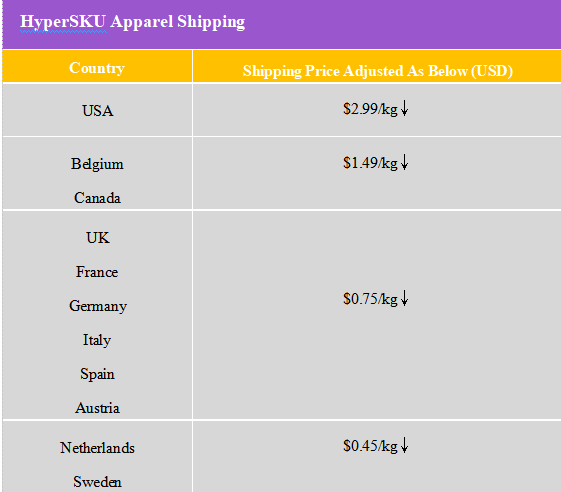Click the down arrow beside $1.49/kg
The width and height of the screenshot is (561, 492).
click(x=404, y=162)
